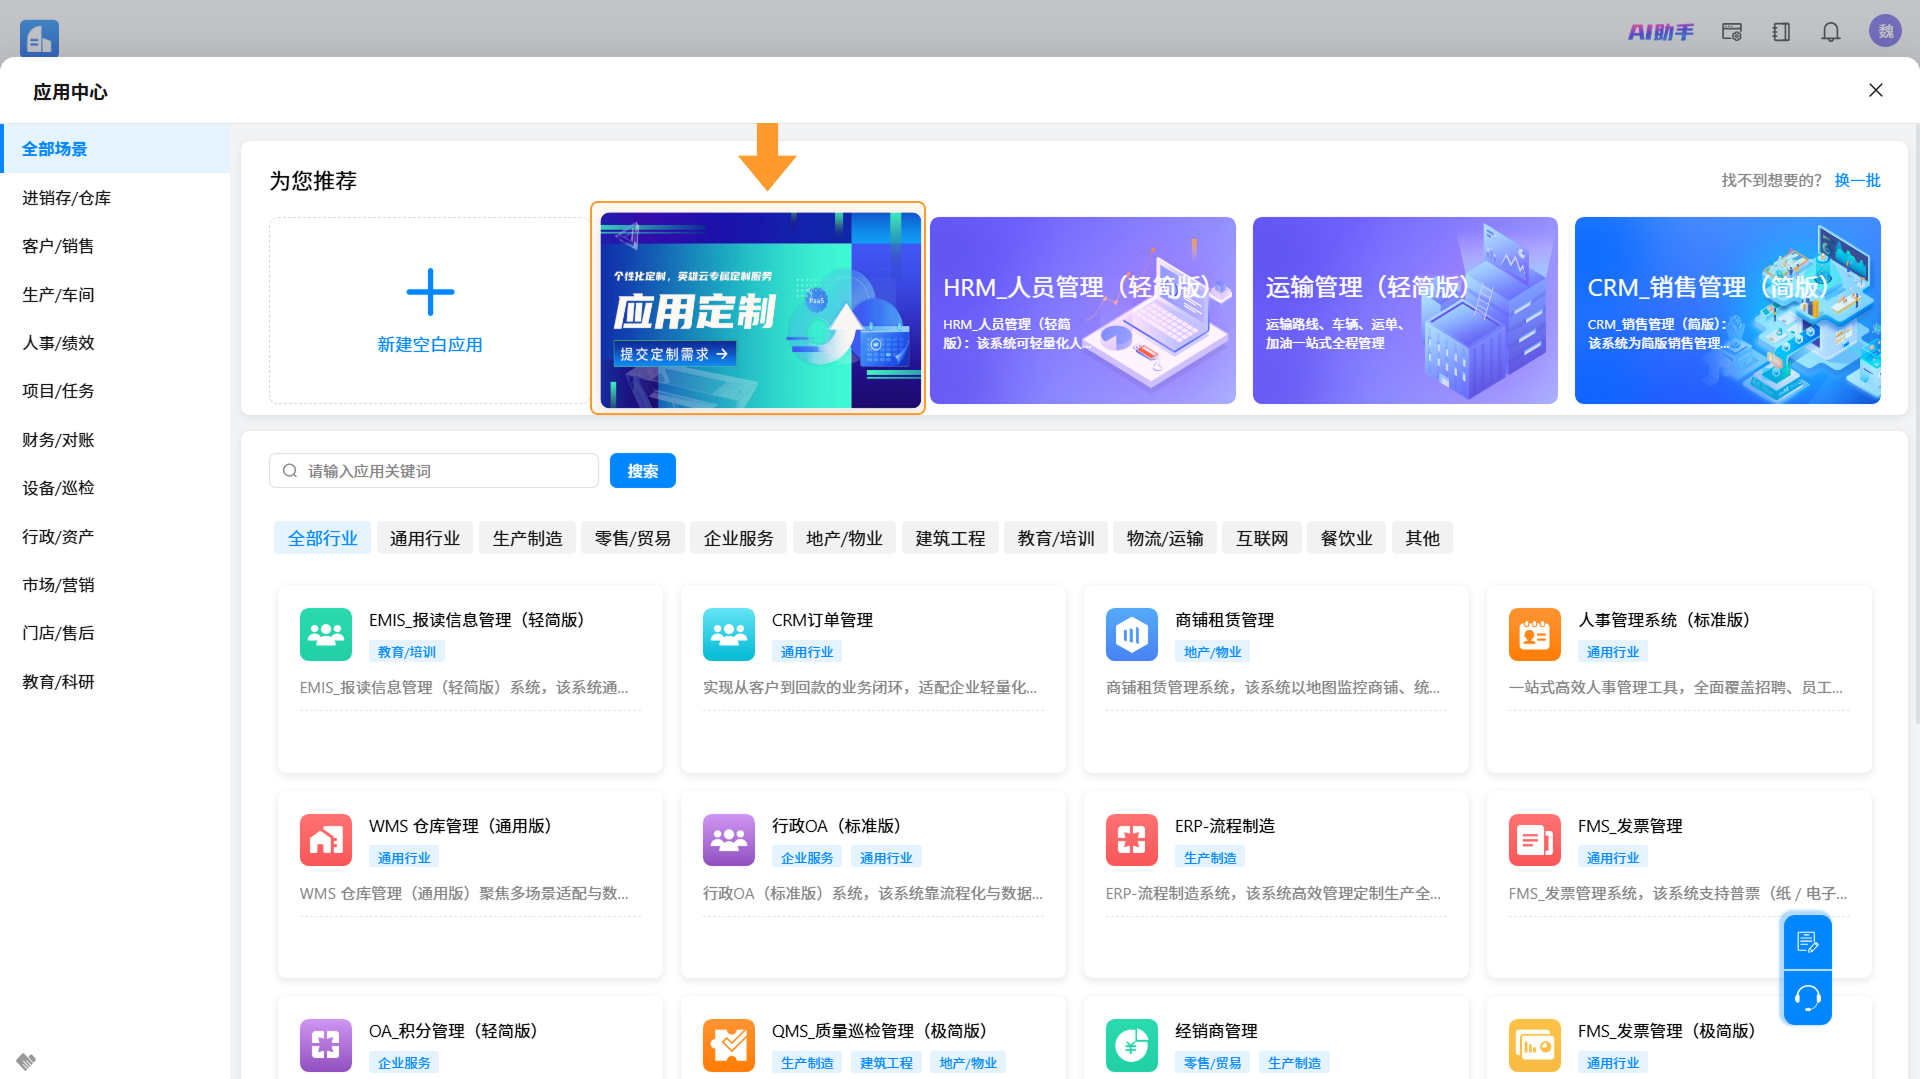Open the user avatar menu
Viewport: 1920px width, 1079px height.
click(x=1885, y=31)
